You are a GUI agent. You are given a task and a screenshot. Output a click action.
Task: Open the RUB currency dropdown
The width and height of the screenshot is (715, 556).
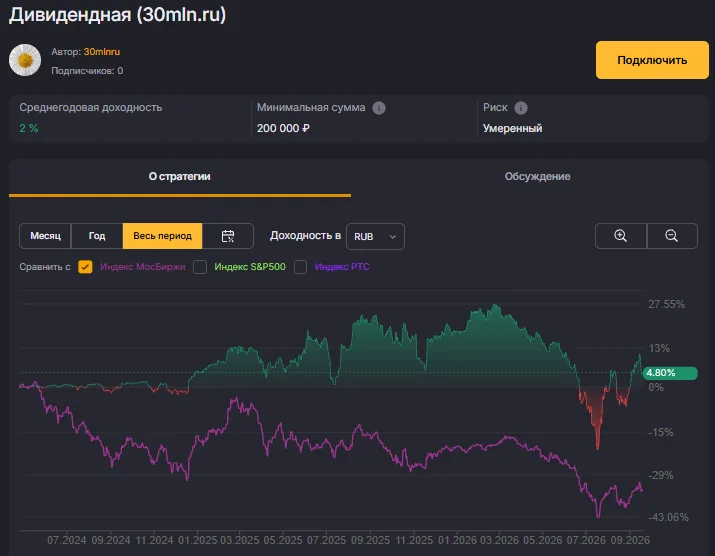tap(375, 236)
